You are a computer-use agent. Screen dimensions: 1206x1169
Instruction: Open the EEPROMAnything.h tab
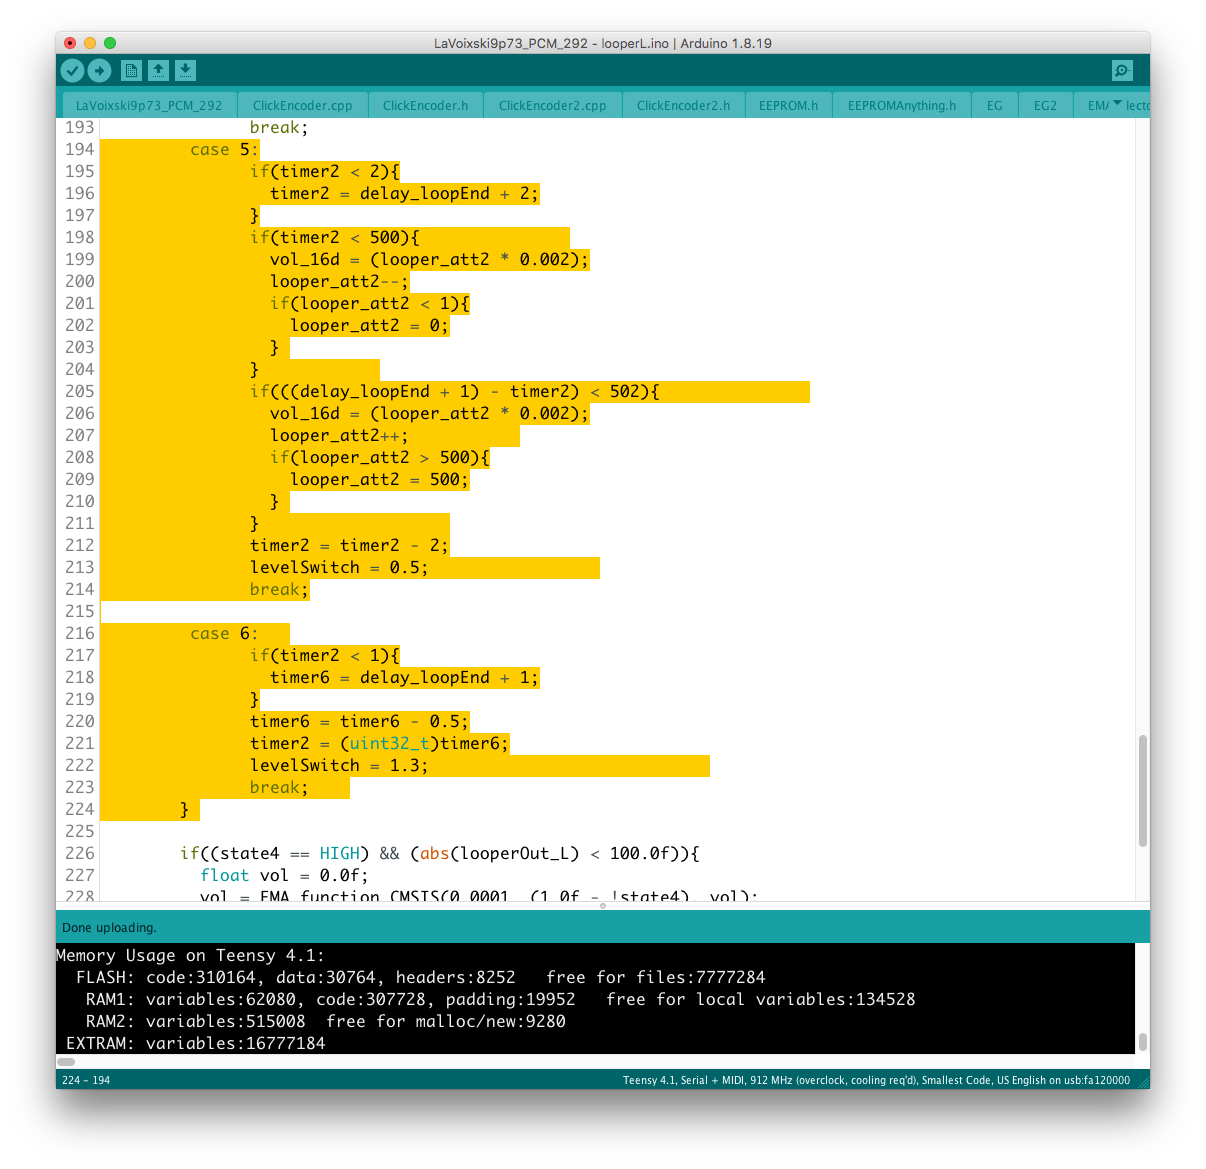901,105
